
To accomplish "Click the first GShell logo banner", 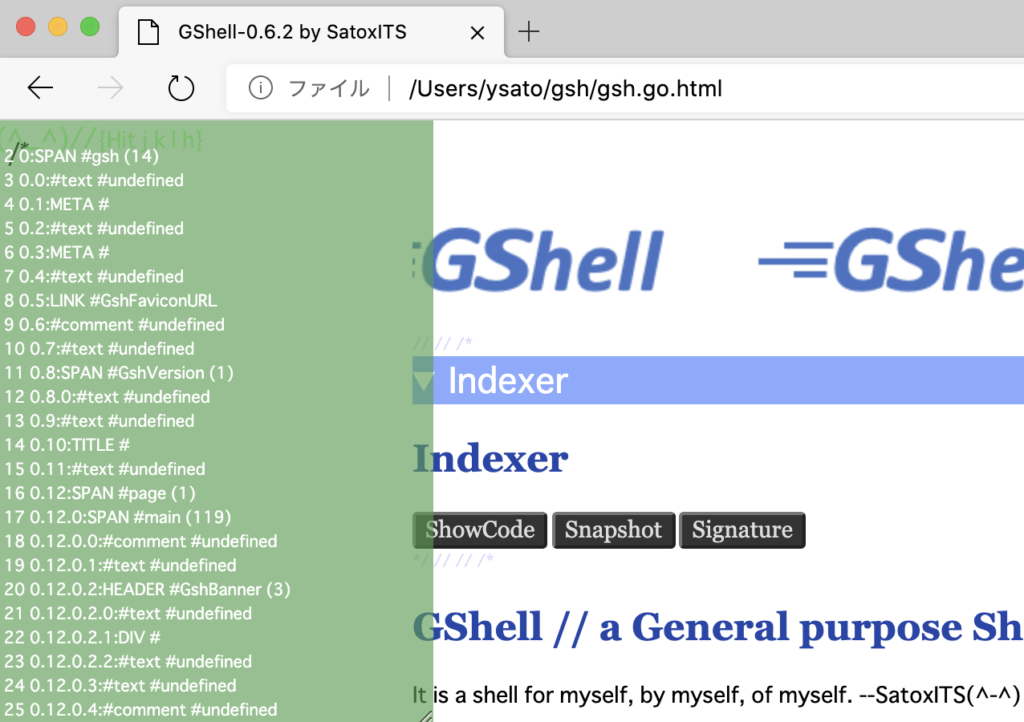I will [545, 261].
